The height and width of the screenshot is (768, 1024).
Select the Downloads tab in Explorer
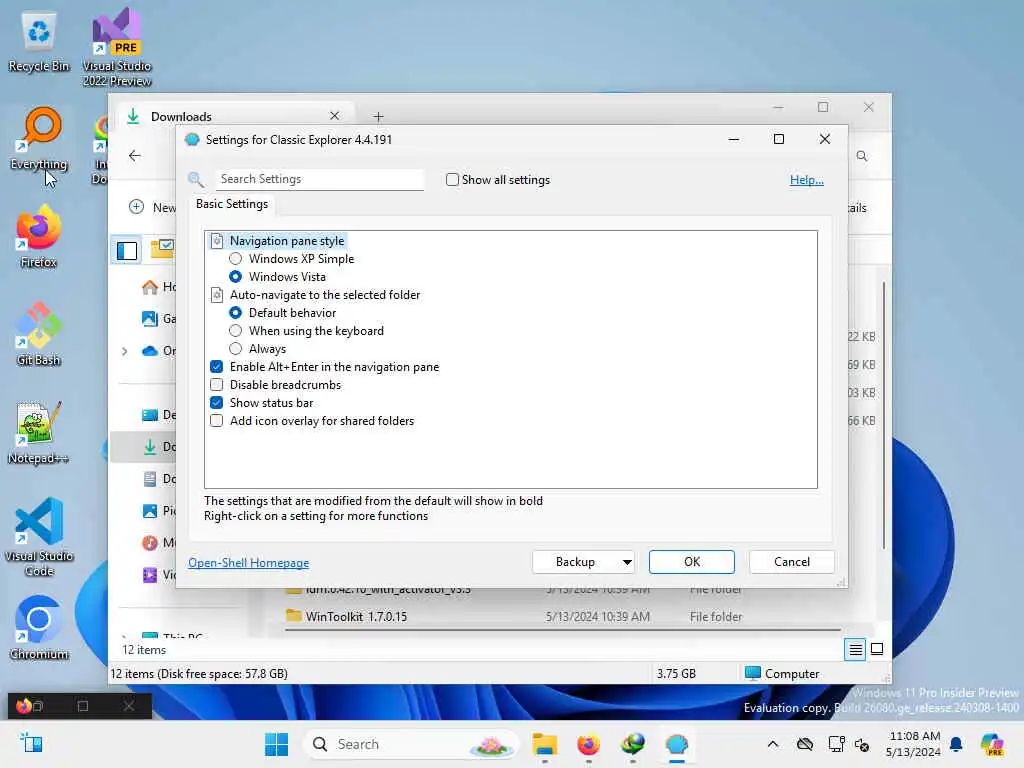tap(235, 116)
